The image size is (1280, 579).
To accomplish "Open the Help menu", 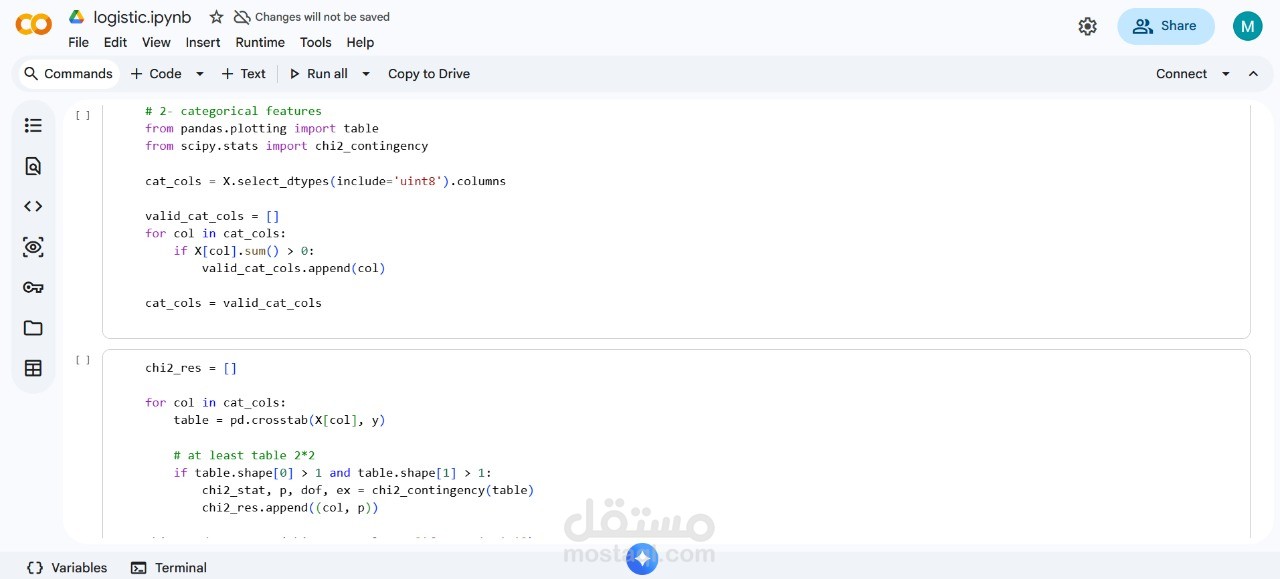I will (360, 43).
